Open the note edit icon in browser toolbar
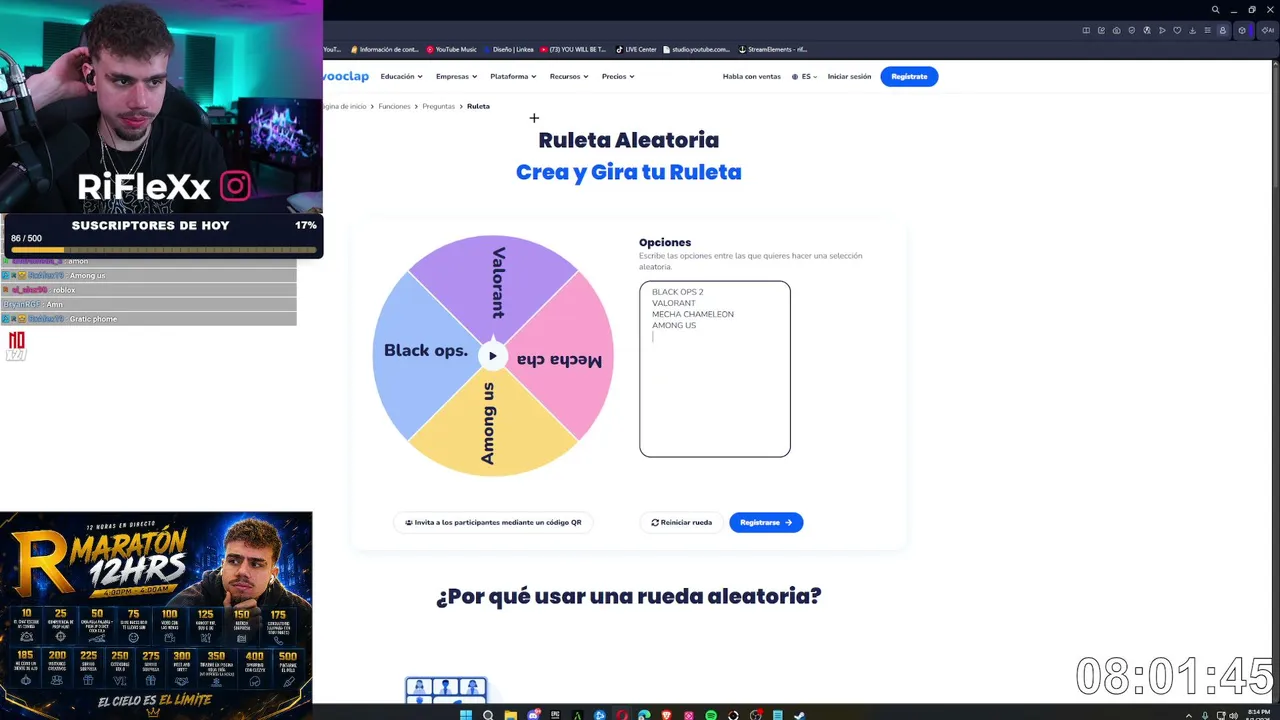This screenshot has width=1280, height=720. pos(1101,31)
